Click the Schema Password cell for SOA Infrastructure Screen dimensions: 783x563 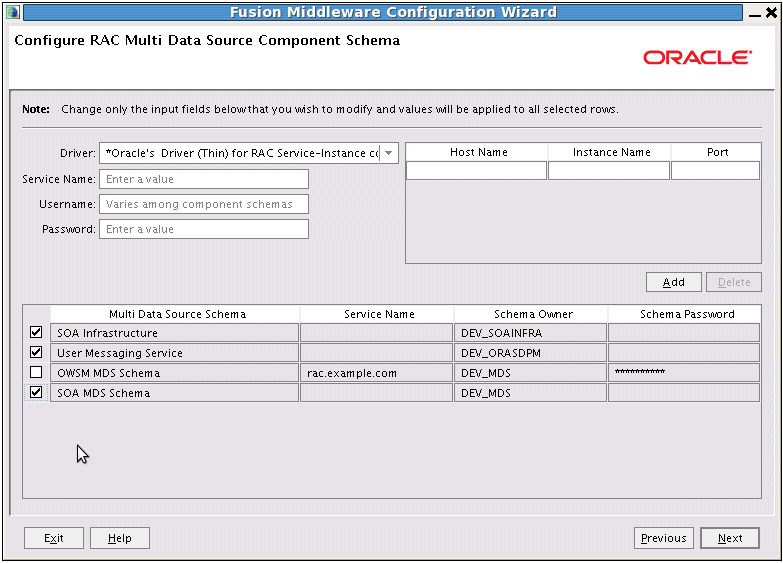pyautogui.click(x=684, y=333)
